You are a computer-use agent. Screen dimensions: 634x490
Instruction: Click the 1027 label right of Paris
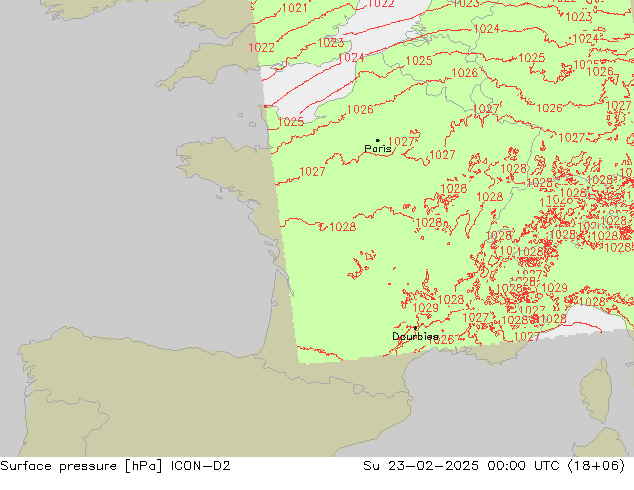[401, 142]
